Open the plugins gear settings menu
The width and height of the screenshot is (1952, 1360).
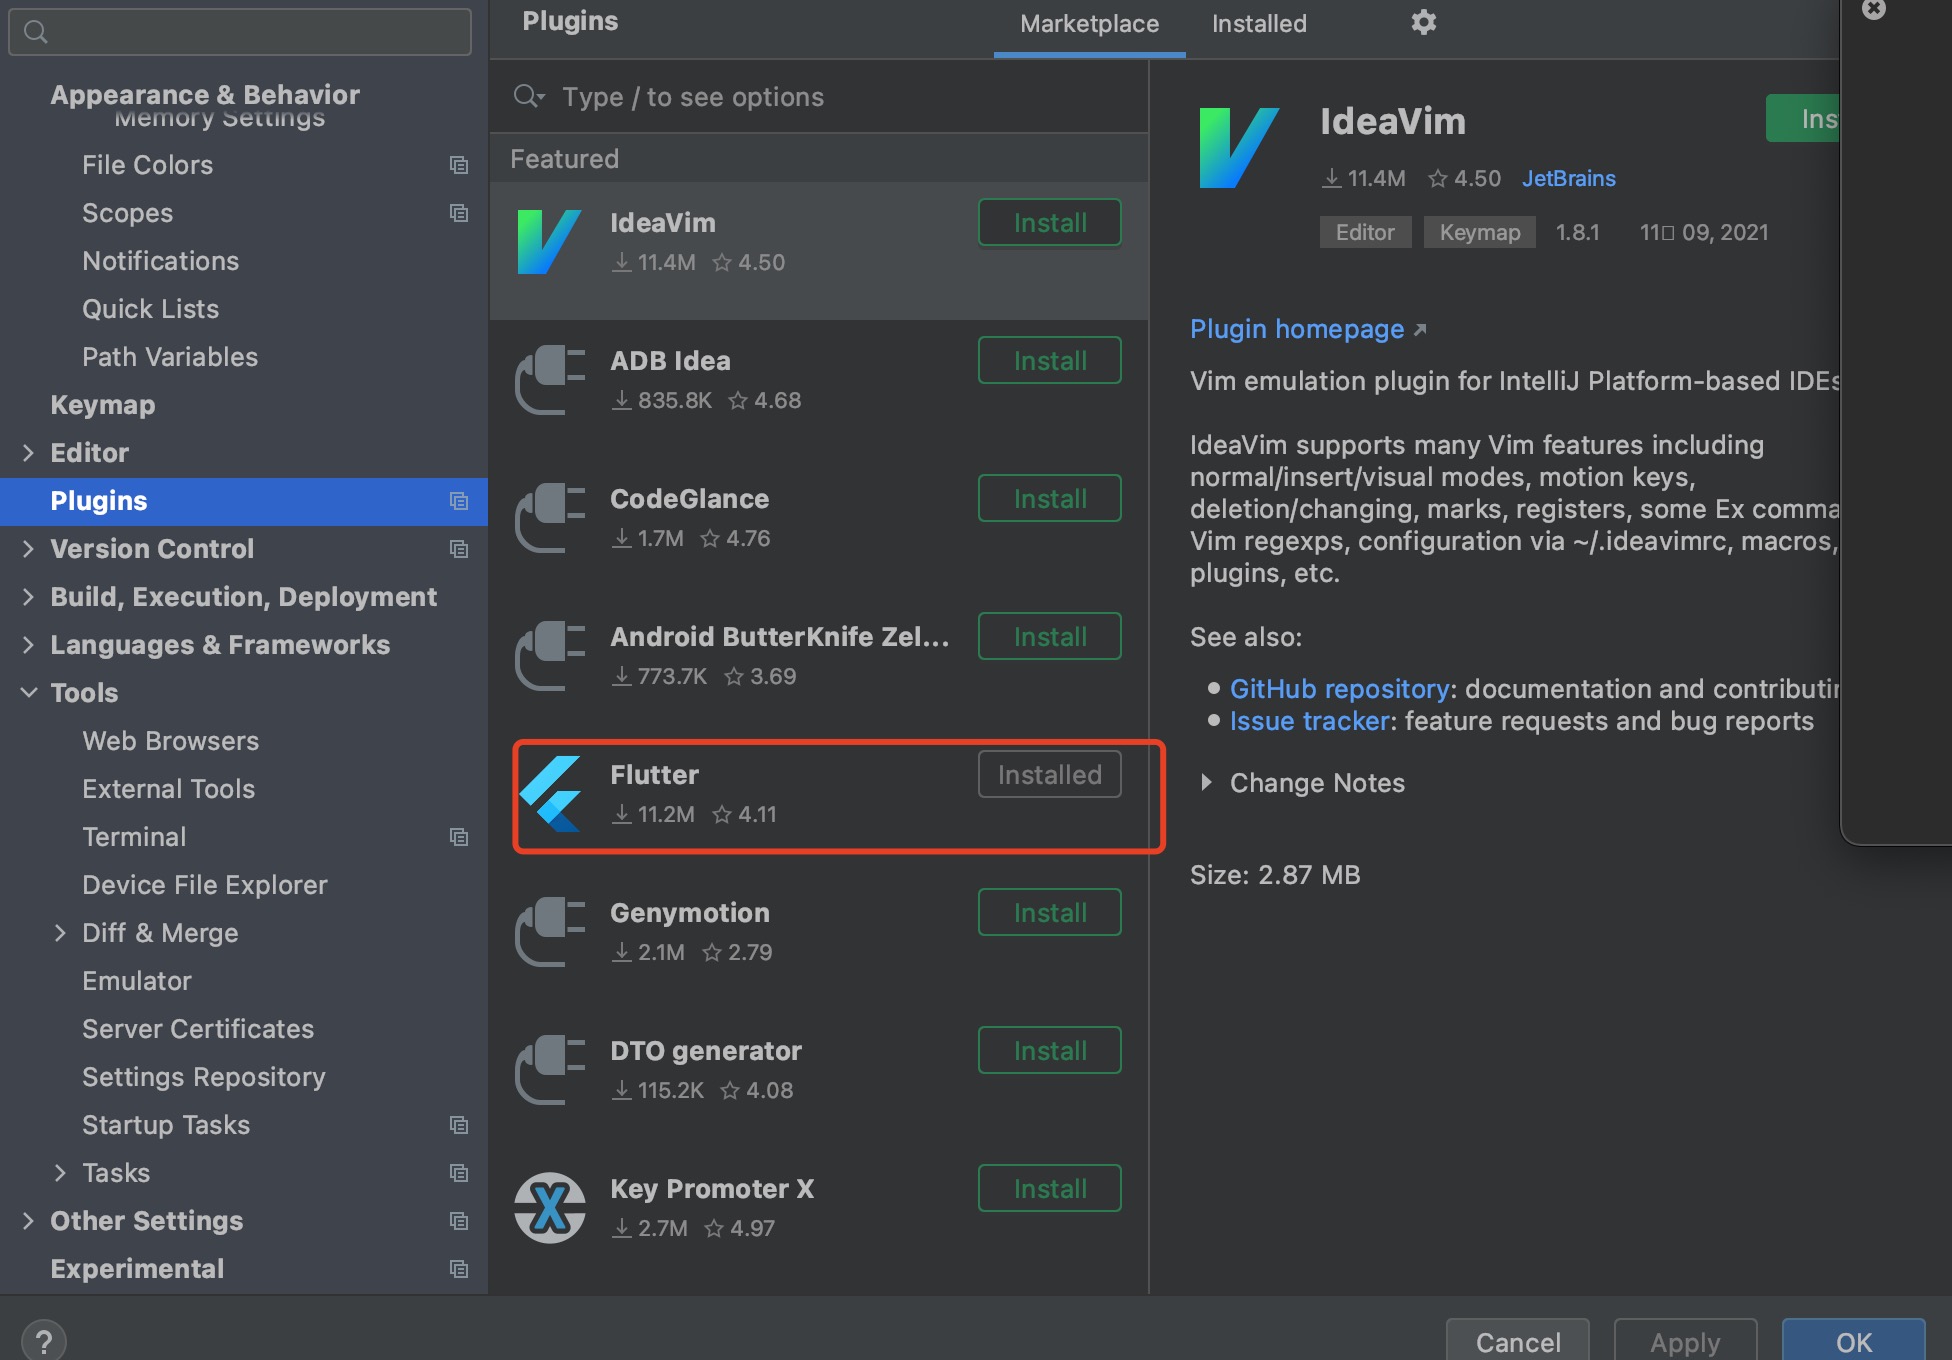click(1423, 22)
